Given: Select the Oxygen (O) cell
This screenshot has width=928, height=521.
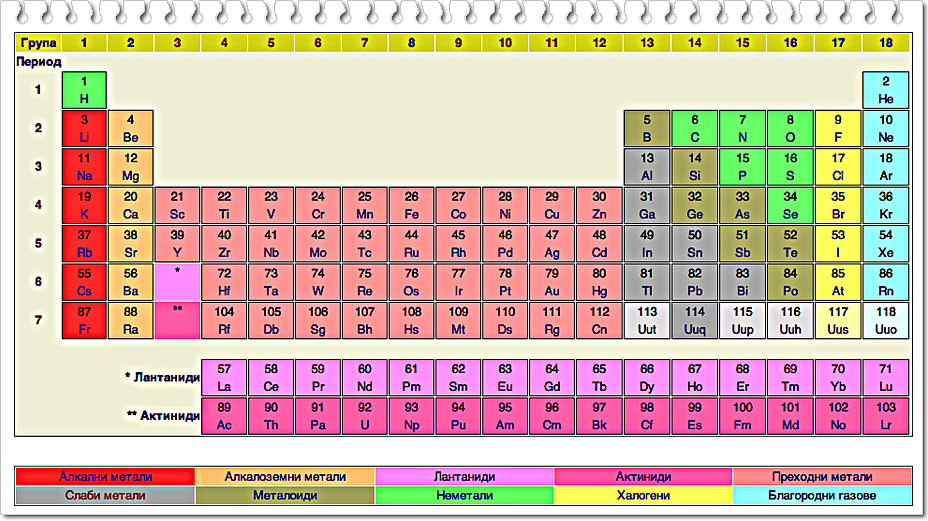Looking at the screenshot, I should tap(790, 128).
